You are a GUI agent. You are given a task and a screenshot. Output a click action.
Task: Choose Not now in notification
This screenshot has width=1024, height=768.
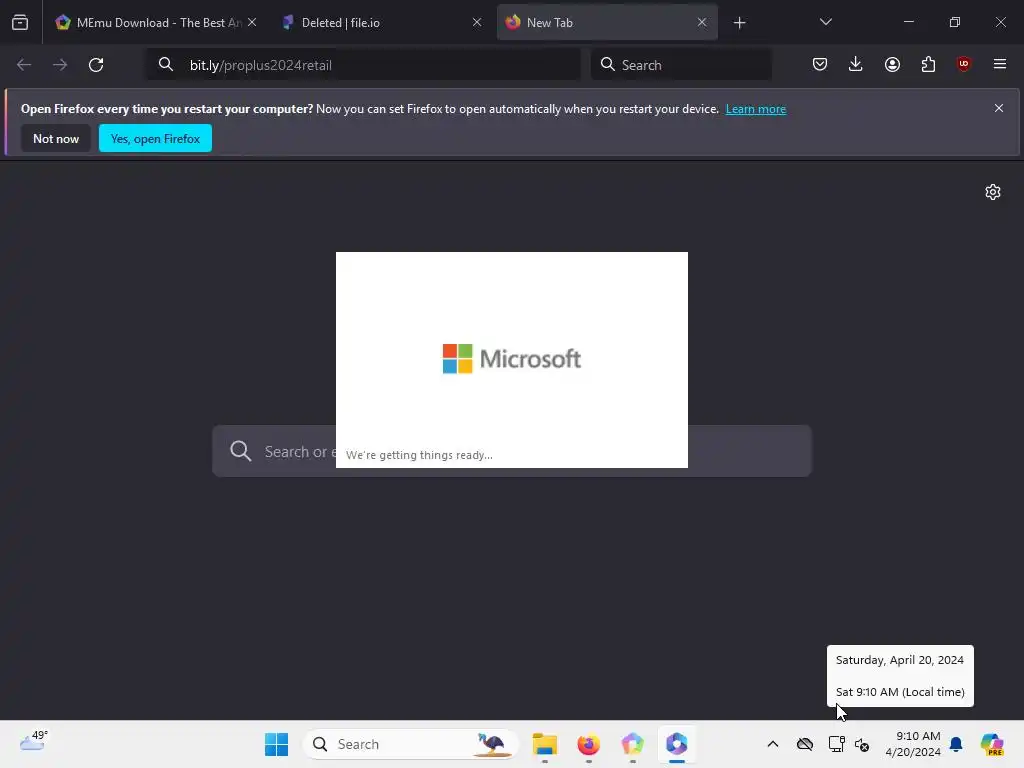[56, 138]
